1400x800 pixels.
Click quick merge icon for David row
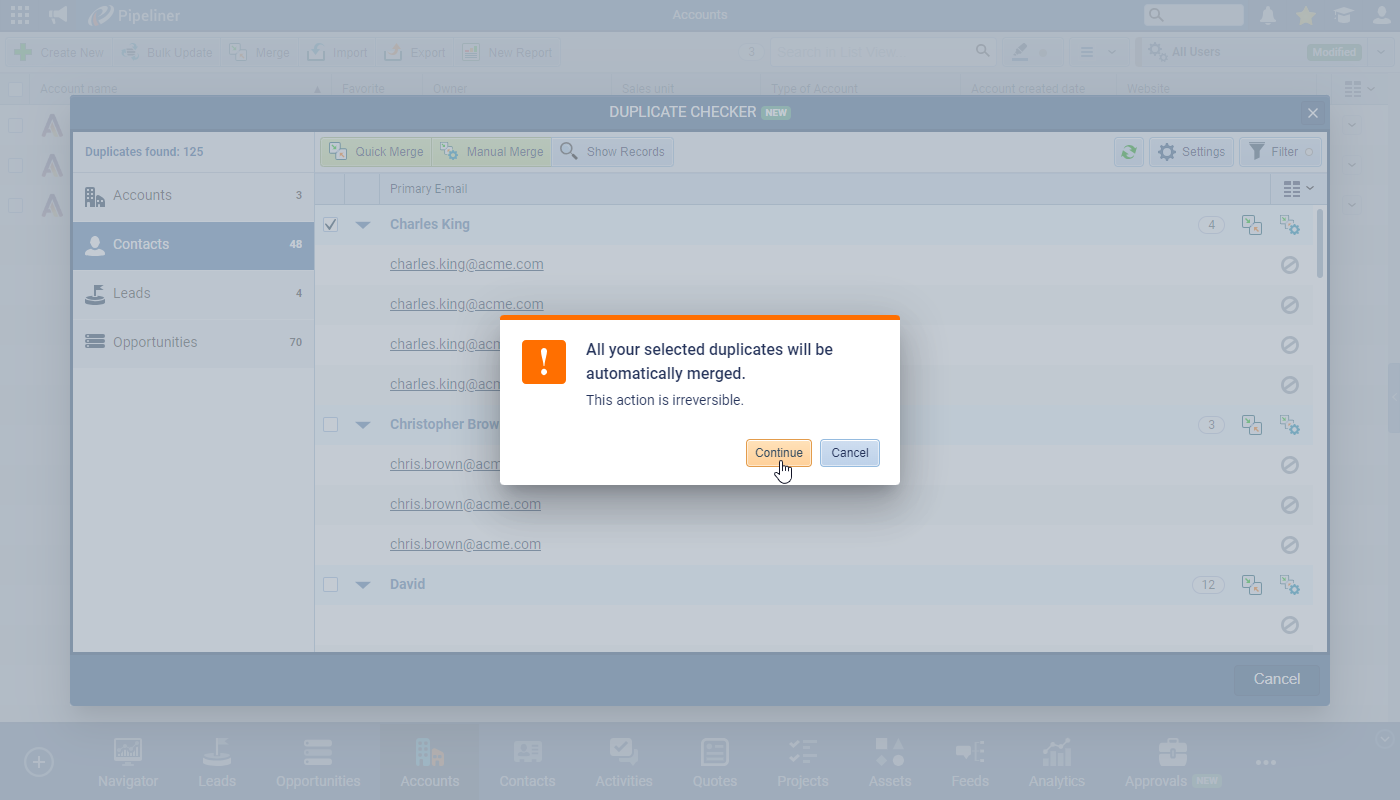point(1251,585)
